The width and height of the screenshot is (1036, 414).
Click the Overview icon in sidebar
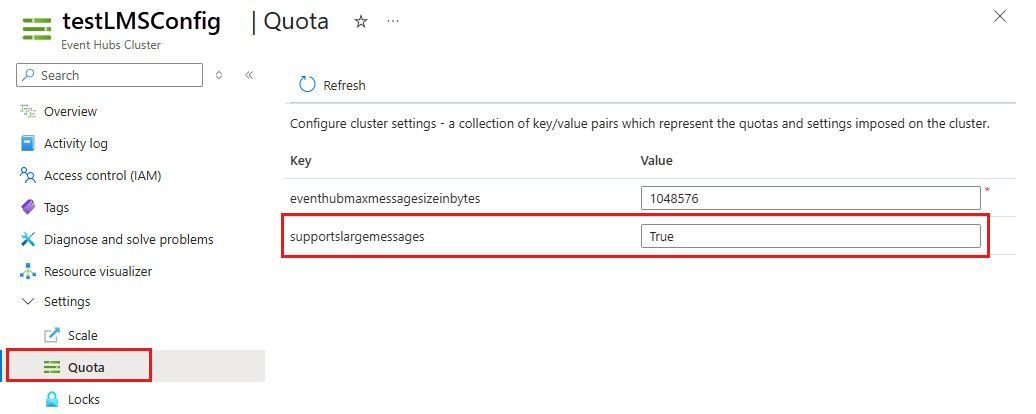point(28,111)
